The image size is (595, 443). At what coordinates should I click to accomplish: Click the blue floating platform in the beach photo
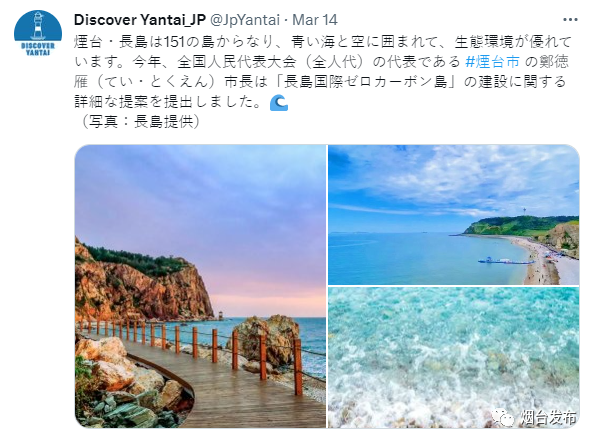click(x=505, y=261)
